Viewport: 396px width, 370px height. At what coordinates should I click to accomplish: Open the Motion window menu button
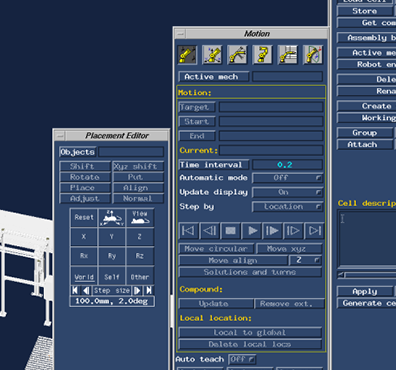[x=180, y=34]
